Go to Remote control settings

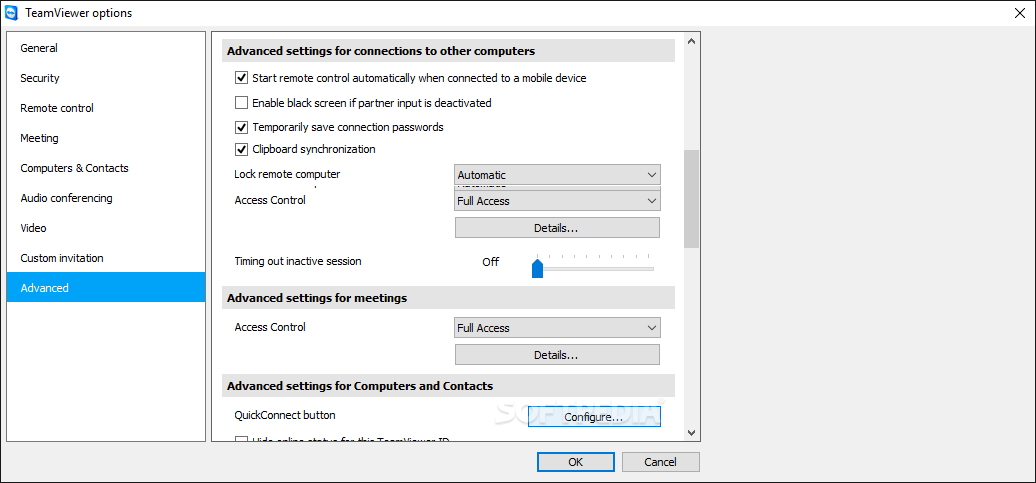(x=106, y=108)
